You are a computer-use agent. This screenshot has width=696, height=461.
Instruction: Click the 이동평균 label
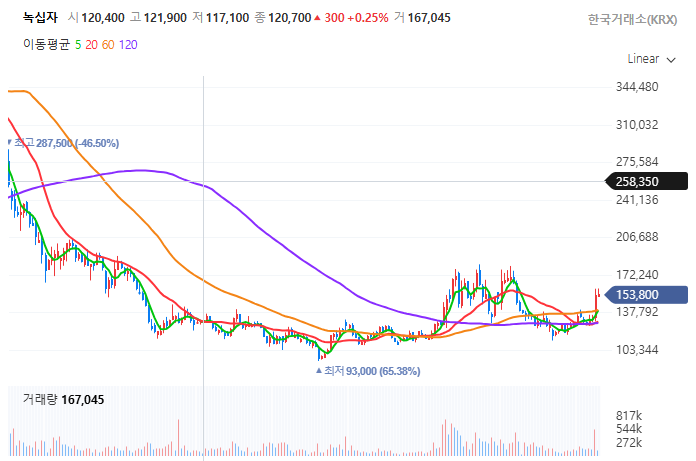point(47,44)
